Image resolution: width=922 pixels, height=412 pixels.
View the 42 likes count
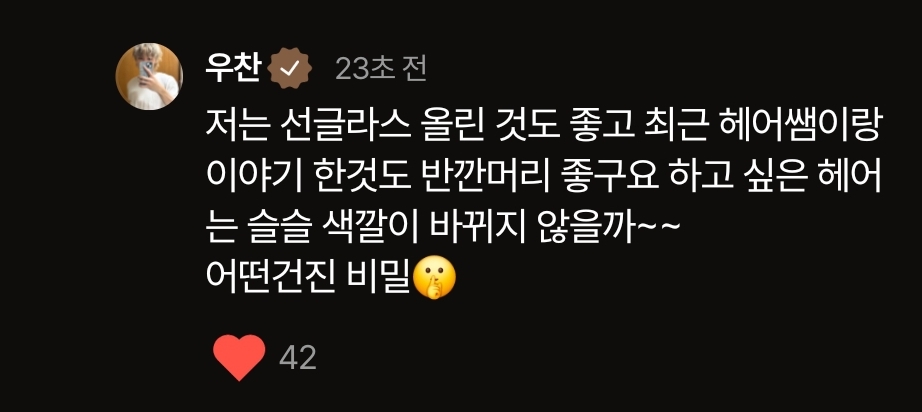pyautogui.click(x=298, y=357)
